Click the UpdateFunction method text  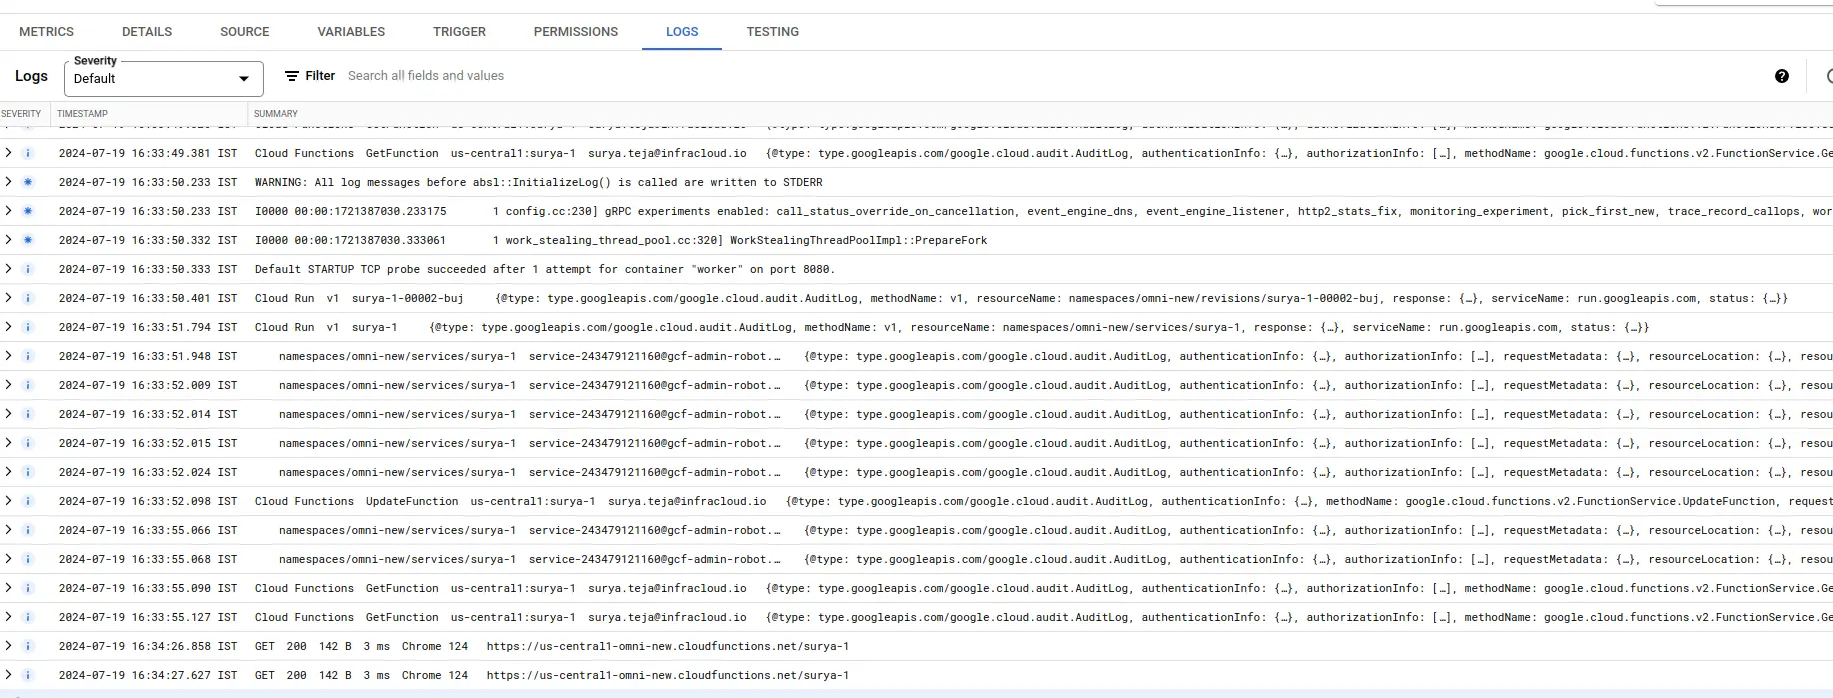(412, 501)
